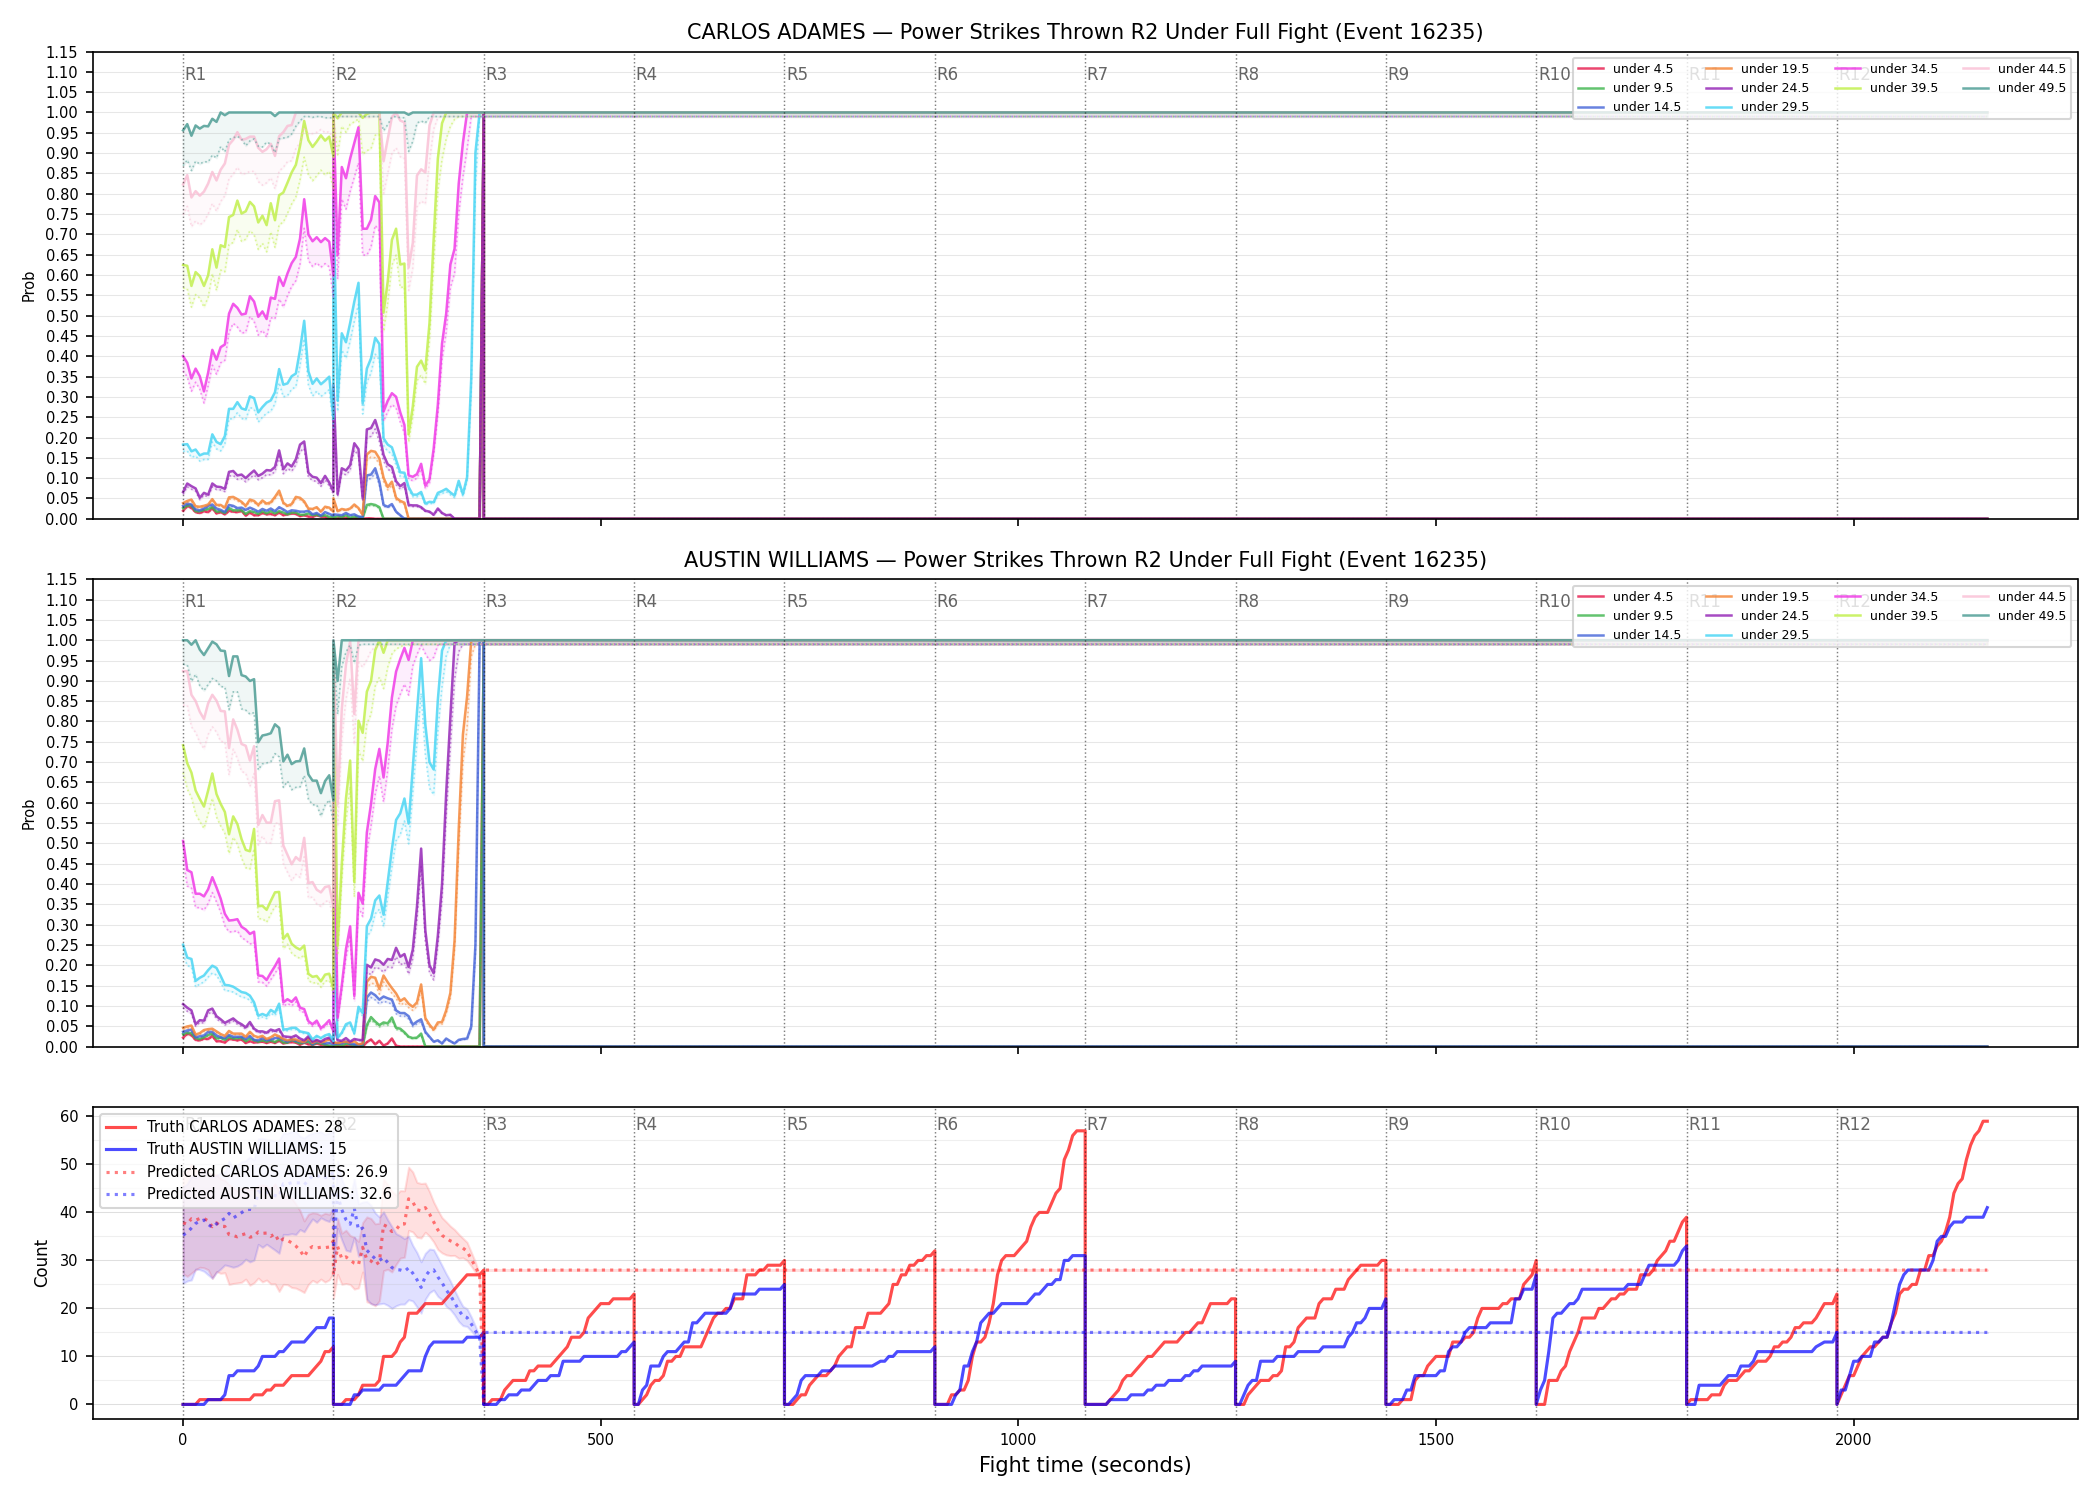Click the 'Count' y-axis label
This screenshot has width=2100, height=1500.
pyautogui.click(x=41, y=1263)
